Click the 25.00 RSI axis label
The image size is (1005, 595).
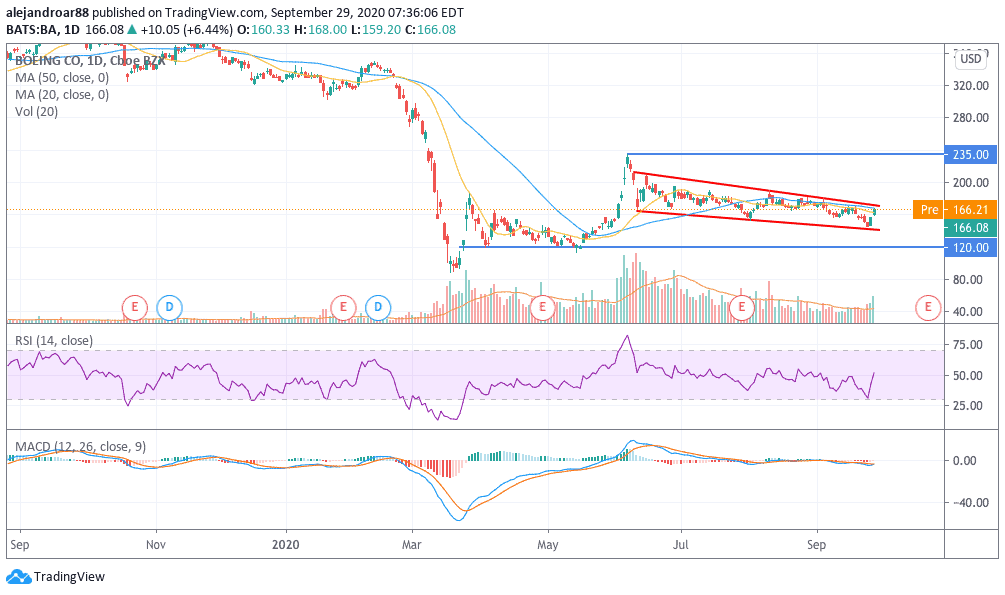pos(968,406)
